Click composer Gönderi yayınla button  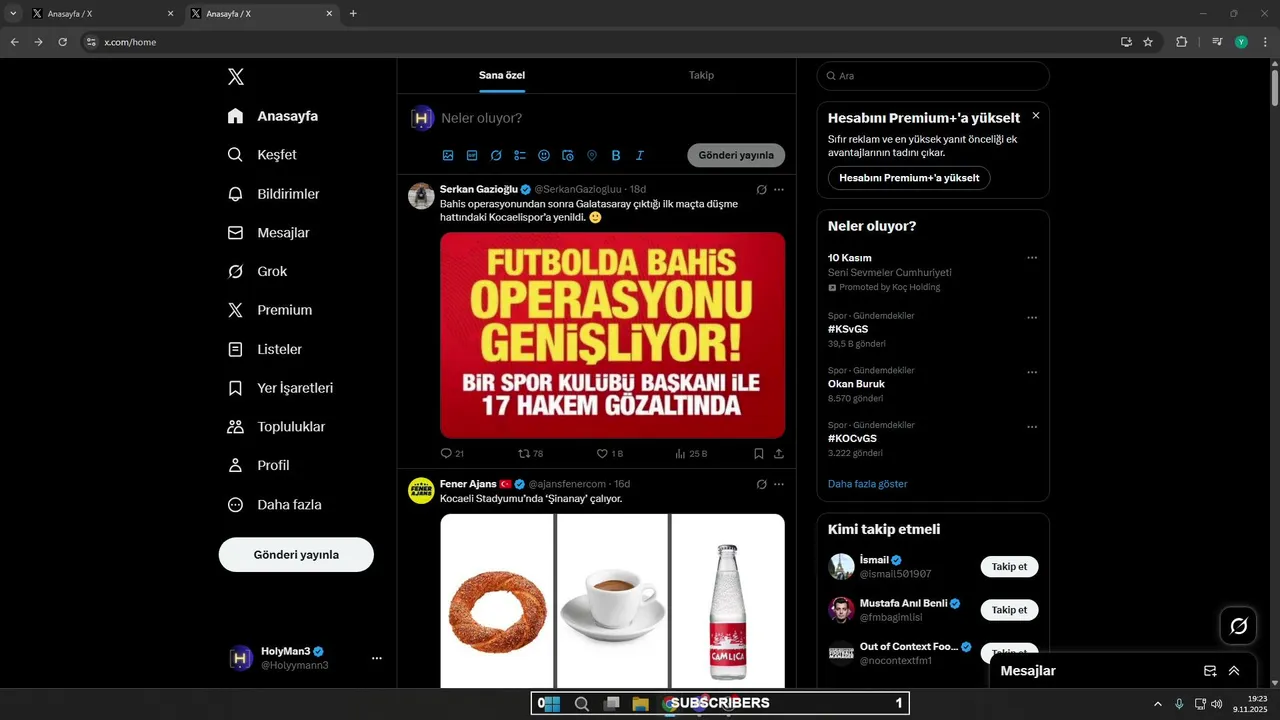tap(736, 155)
